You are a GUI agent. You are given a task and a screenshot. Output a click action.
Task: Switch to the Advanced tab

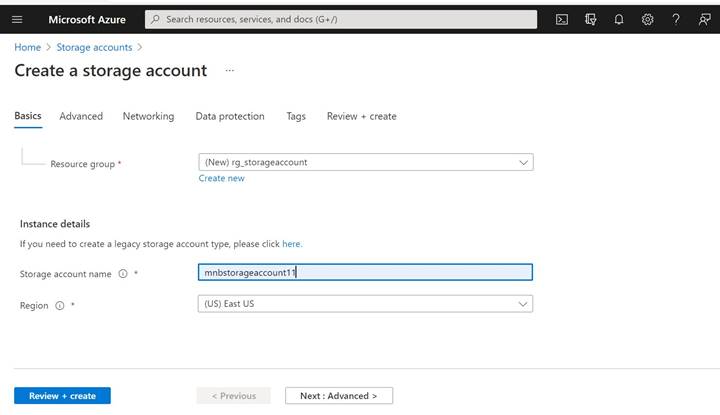[81, 116]
